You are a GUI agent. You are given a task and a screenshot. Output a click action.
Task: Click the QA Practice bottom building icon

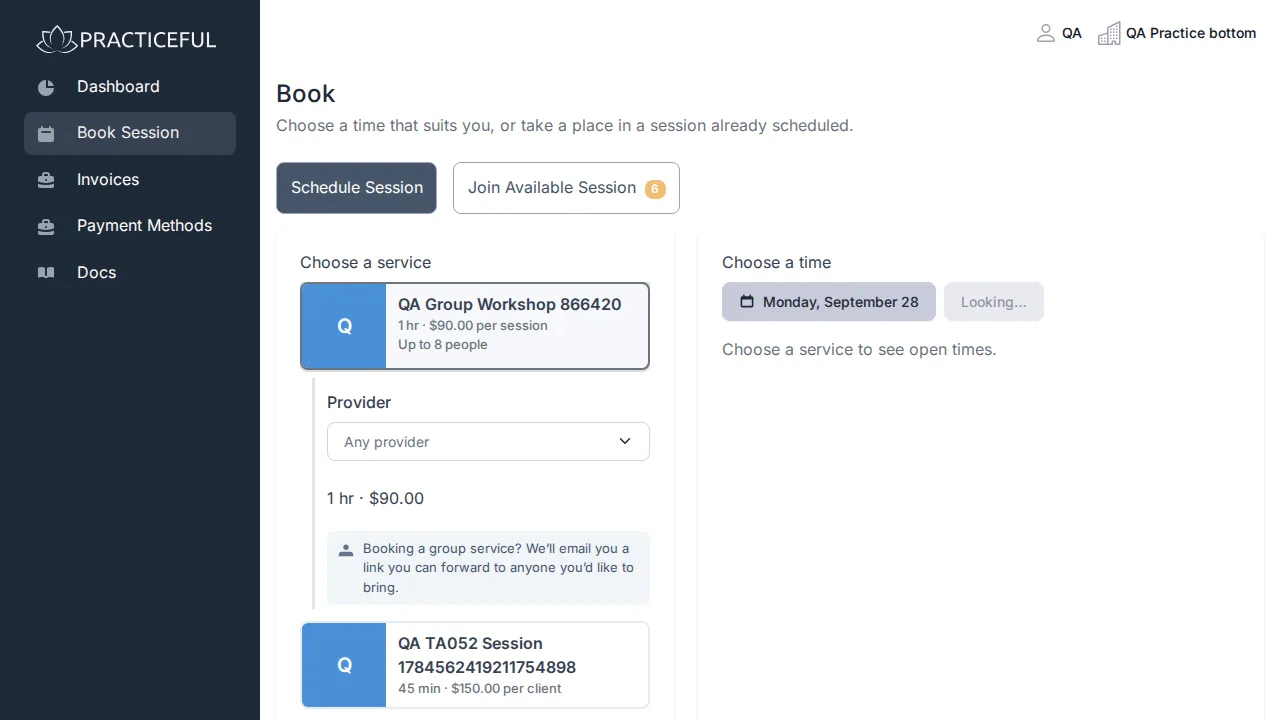tap(1109, 33)
